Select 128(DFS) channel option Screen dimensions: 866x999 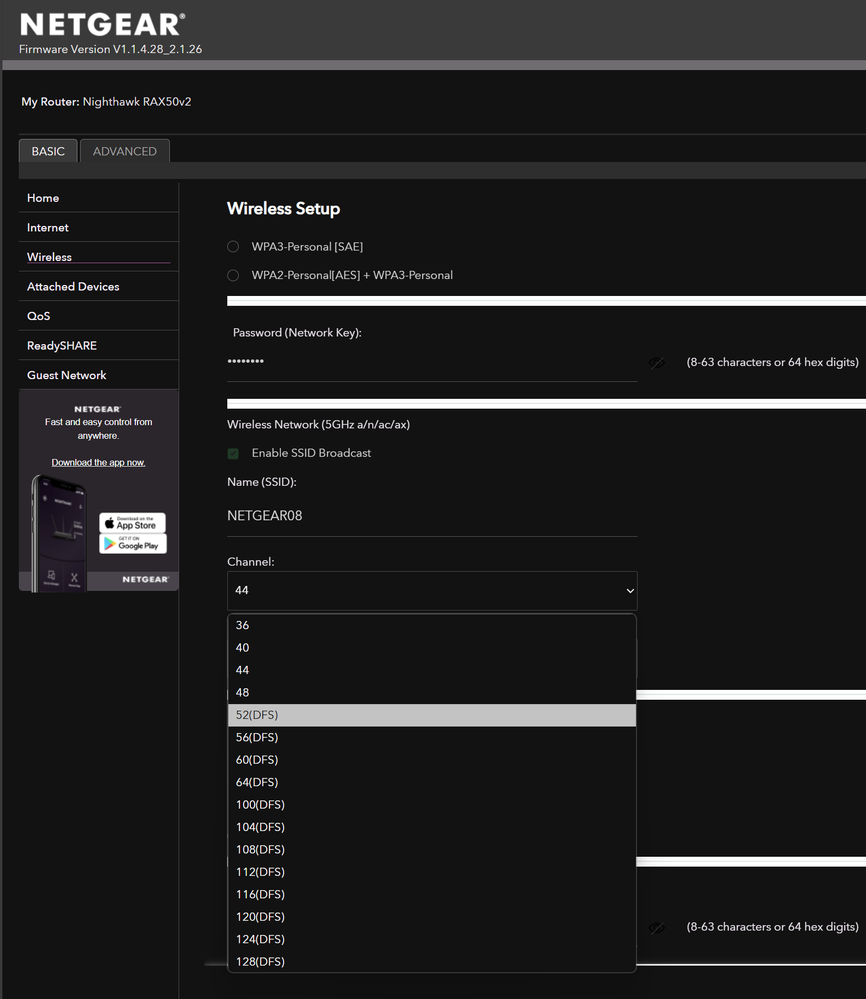click(432, 961)
